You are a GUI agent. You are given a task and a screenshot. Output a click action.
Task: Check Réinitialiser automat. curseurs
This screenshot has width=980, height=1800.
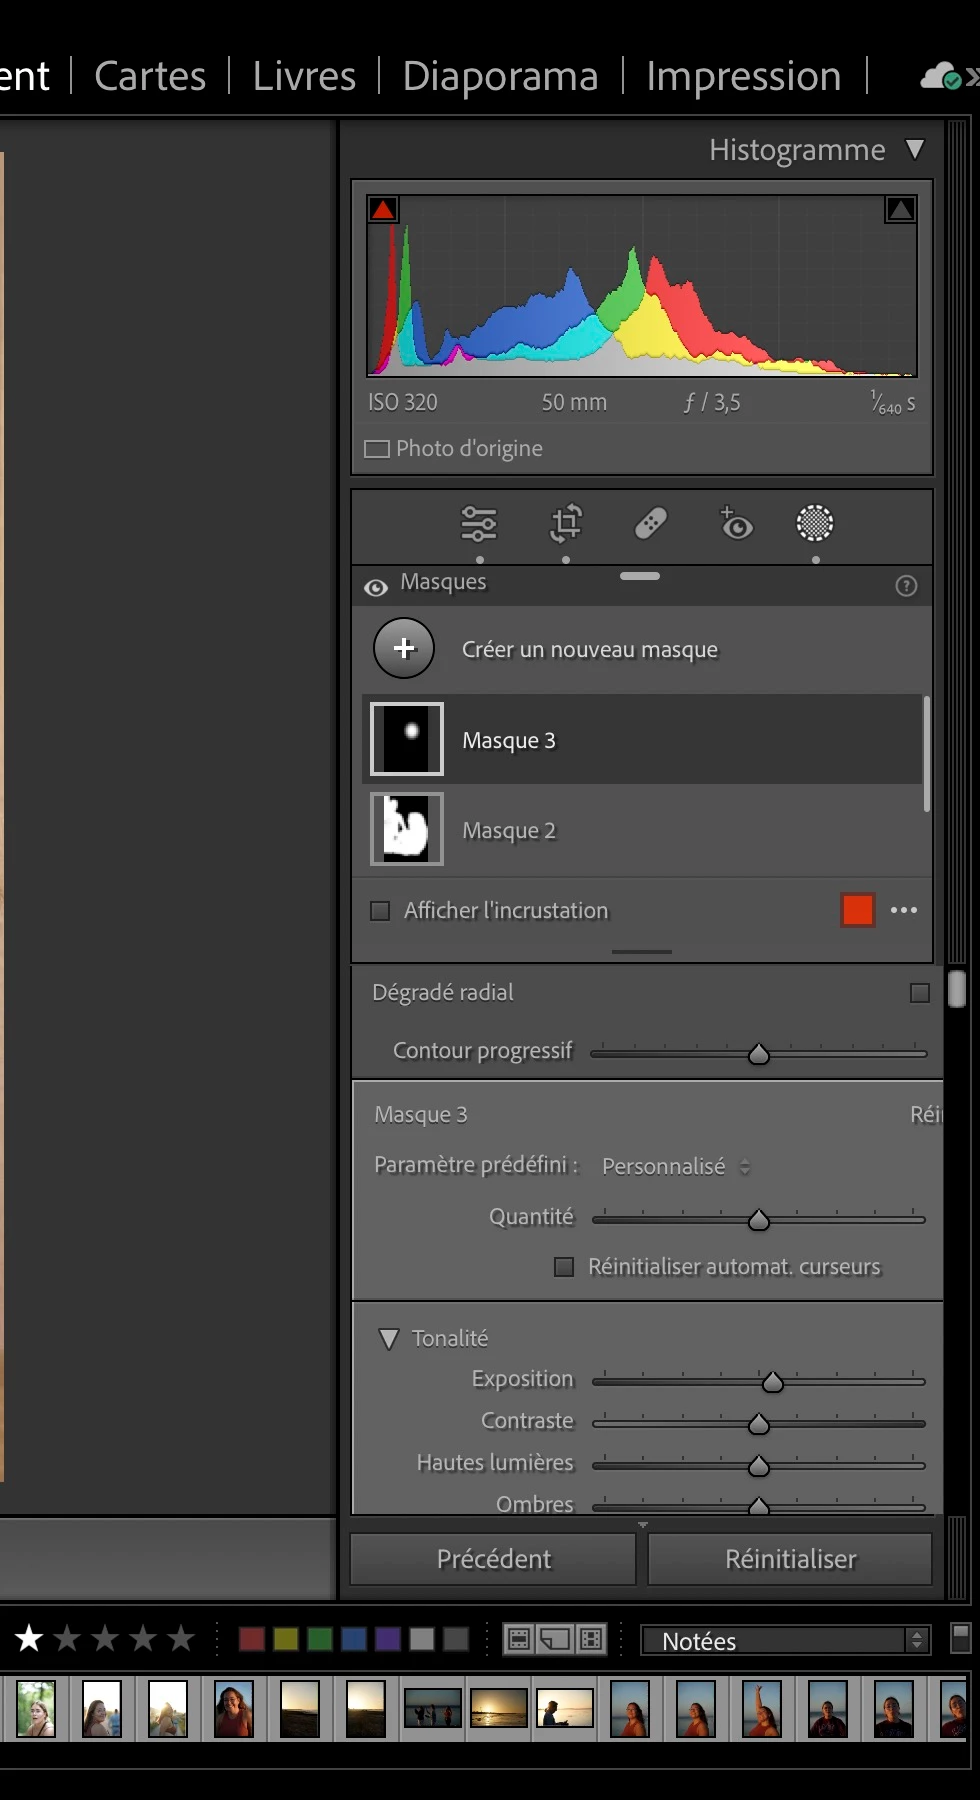point(564,1267)
